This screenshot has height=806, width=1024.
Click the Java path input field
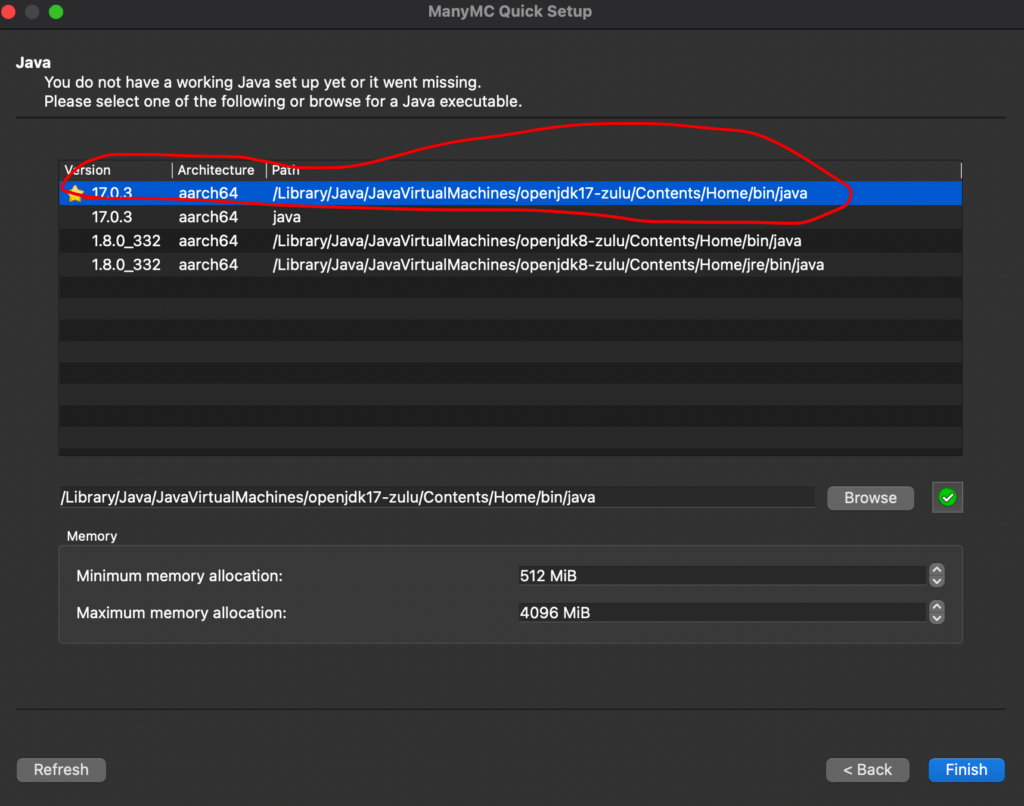tap(437, 497)
